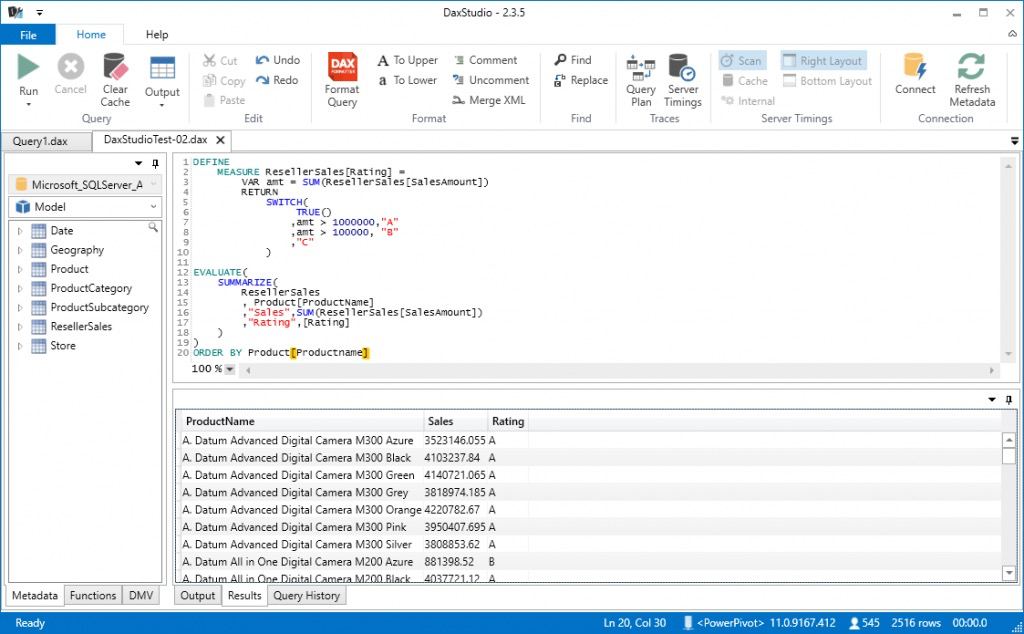This screenshot has height=634, width=1024.
Task: Switch to Bottom Layout
Action: tap(827, 80)
